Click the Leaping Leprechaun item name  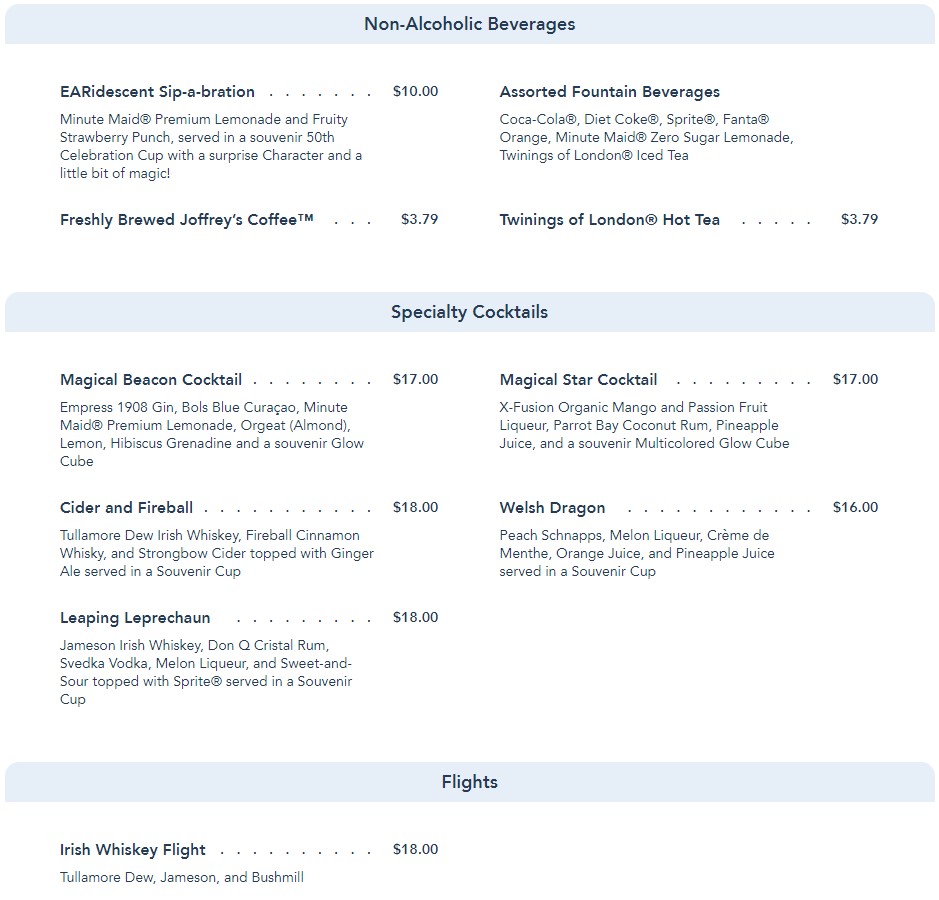[135, 618]
